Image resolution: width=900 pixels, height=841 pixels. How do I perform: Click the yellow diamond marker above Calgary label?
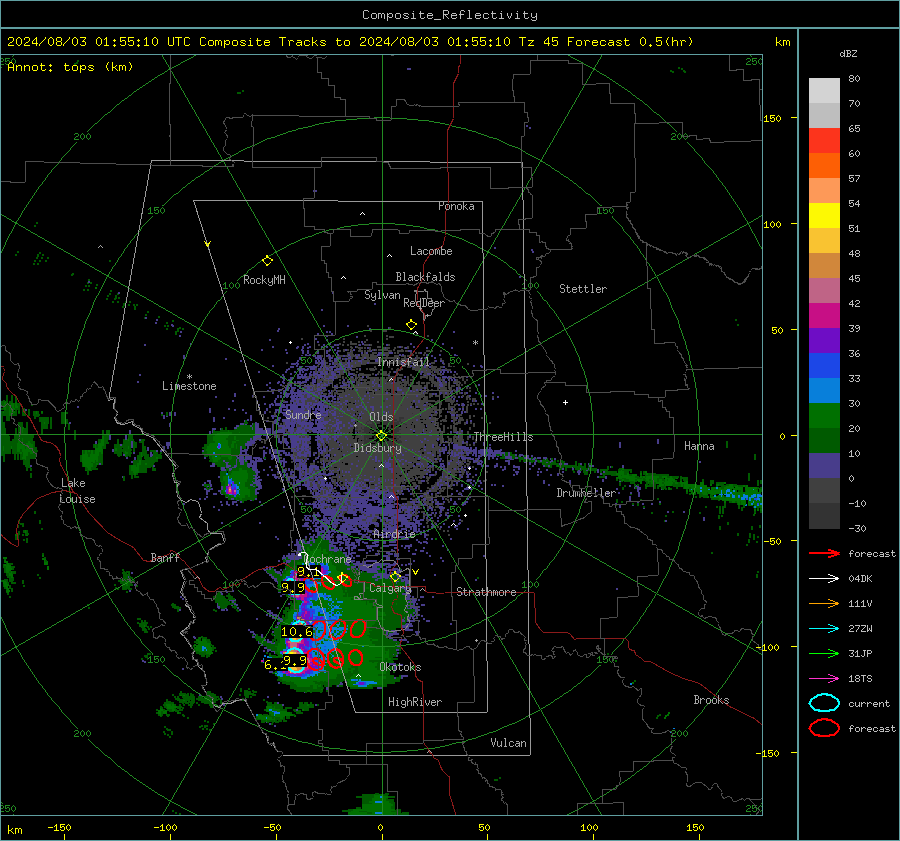point(395,576)
